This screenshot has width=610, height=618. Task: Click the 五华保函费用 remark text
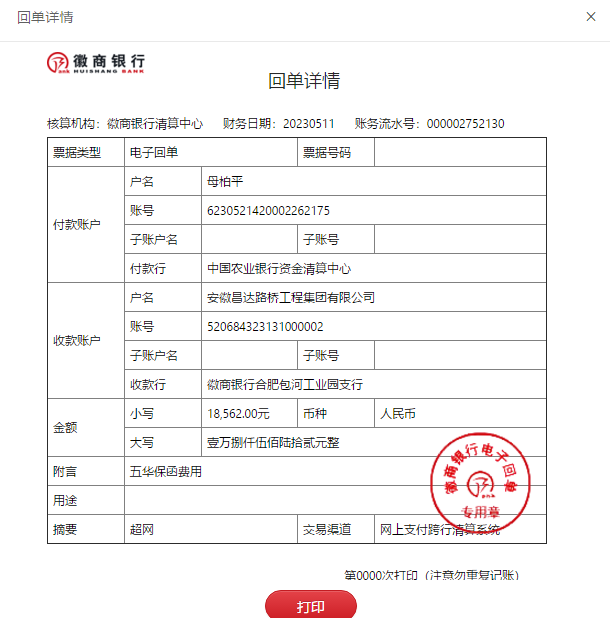pyautogui.click(x=165, y=471)
